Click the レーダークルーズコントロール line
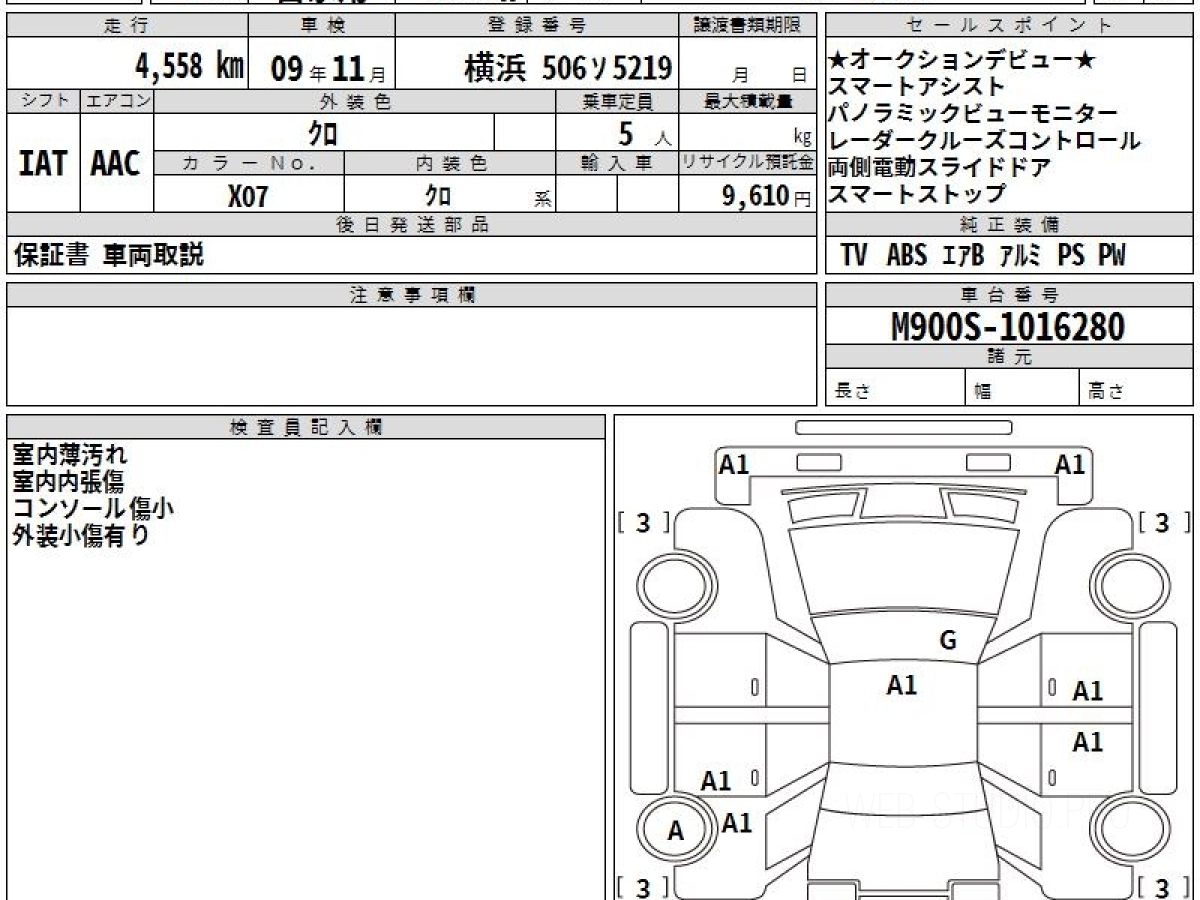1200x900 pixels. tap(984, 140)
